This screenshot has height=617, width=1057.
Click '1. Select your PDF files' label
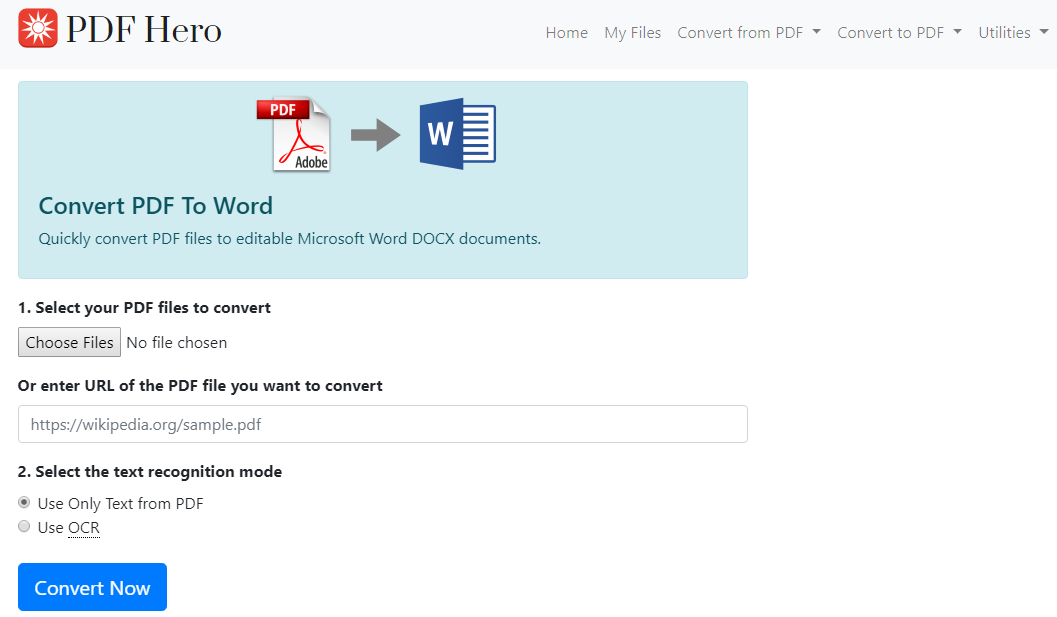tap(144, 307)
